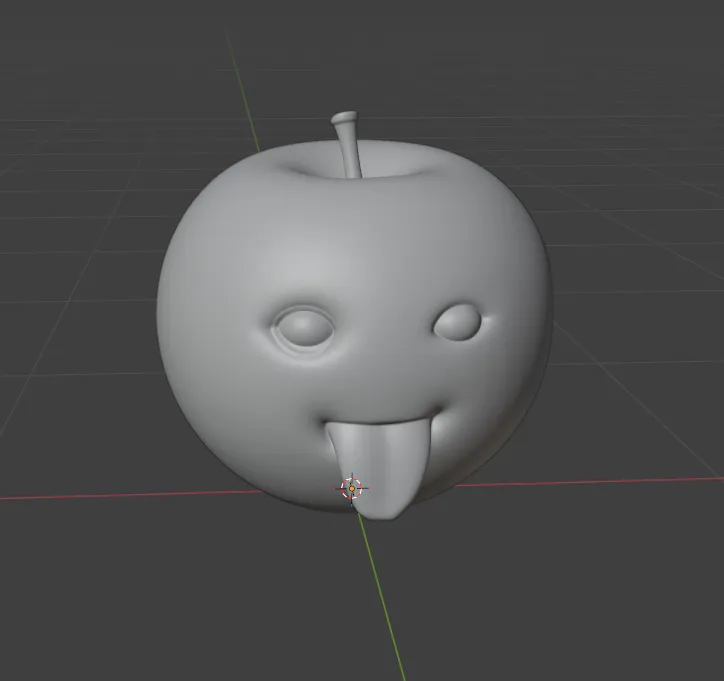Click empty grid area in top-right corner
Screen dimensions: 724x681
(x=650, y=60)
